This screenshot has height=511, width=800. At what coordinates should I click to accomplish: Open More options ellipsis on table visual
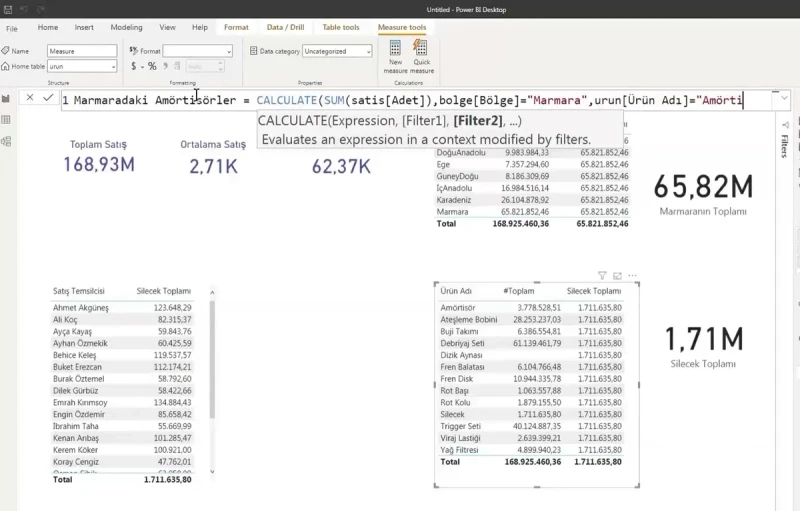pos(633,276)
